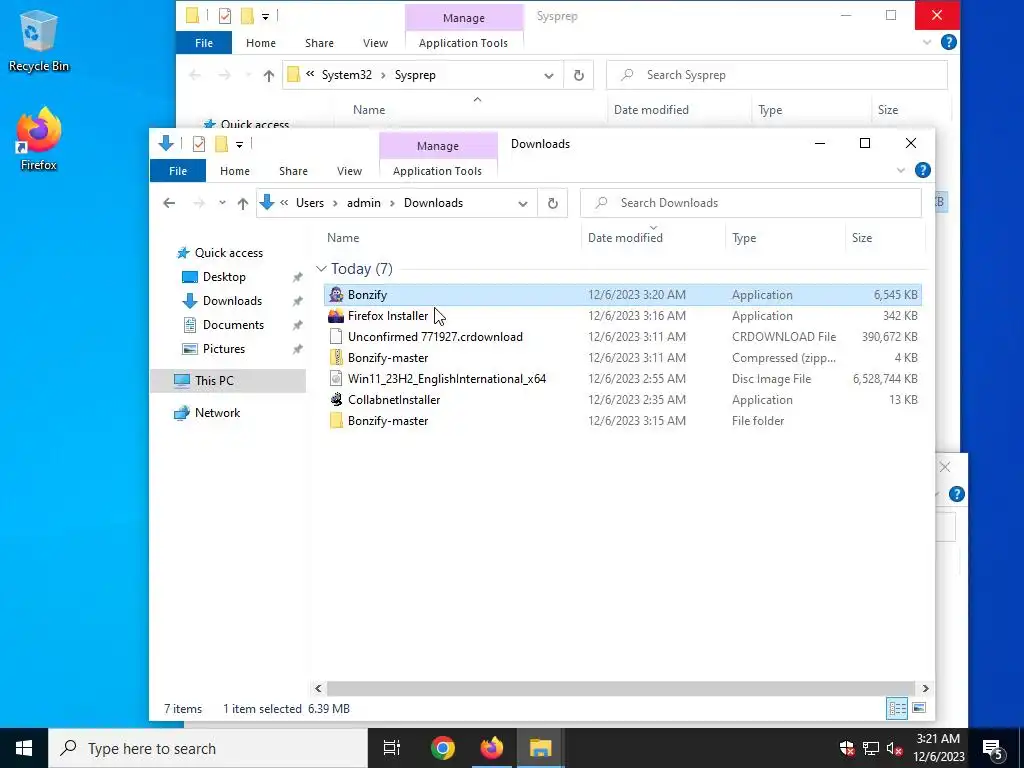Viewport: 1024px width, 768px height.
Task: Expand the ribbon in Sysprep window
Action: (x=927, y=42)
